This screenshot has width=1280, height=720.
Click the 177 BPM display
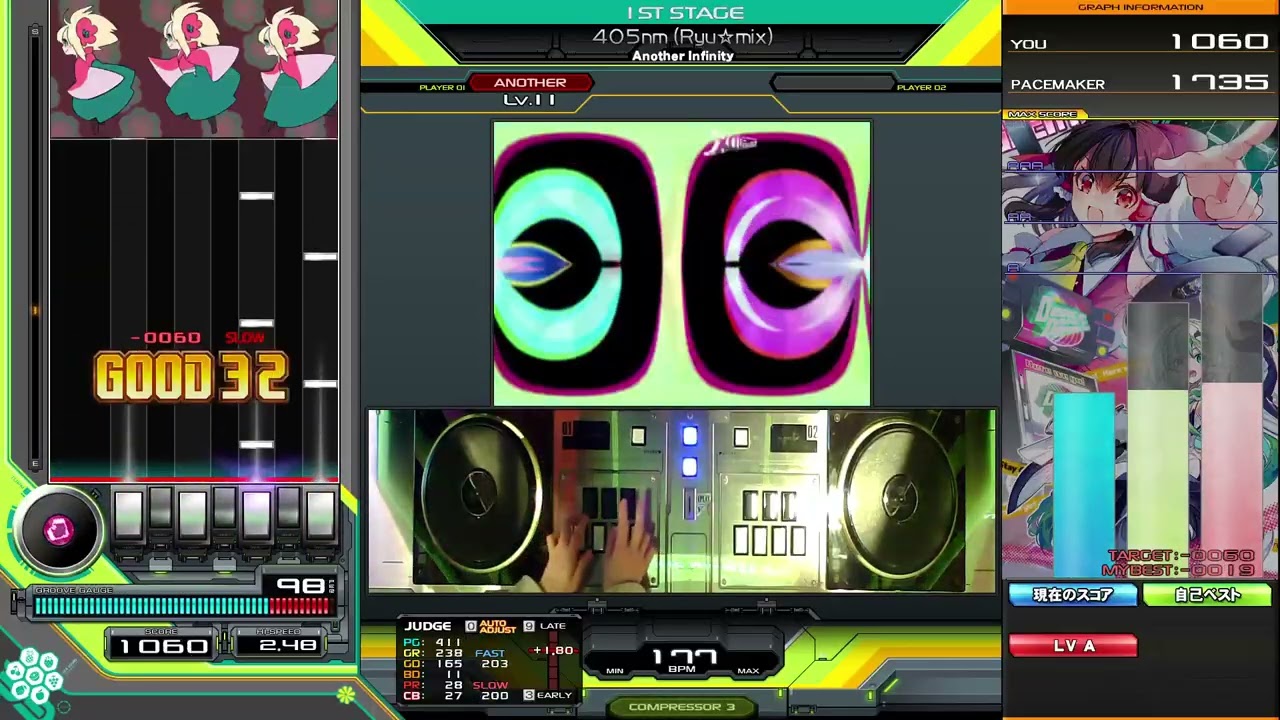(x=685, y=658)
